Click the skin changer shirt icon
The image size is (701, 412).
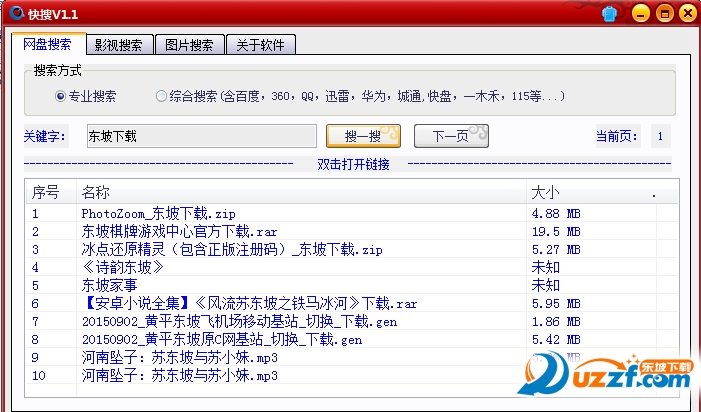pos(611,14)
